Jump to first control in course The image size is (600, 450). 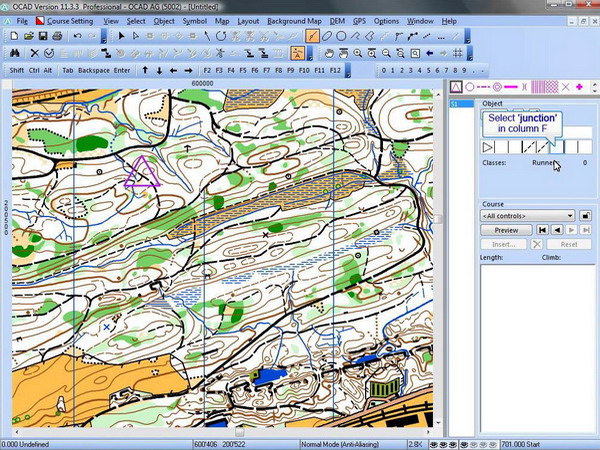click(x=542, y=230)
